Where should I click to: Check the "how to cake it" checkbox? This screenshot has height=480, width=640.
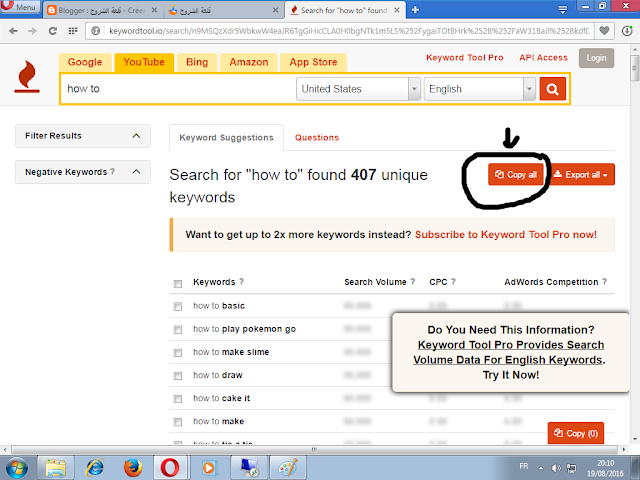coord(178,399)
